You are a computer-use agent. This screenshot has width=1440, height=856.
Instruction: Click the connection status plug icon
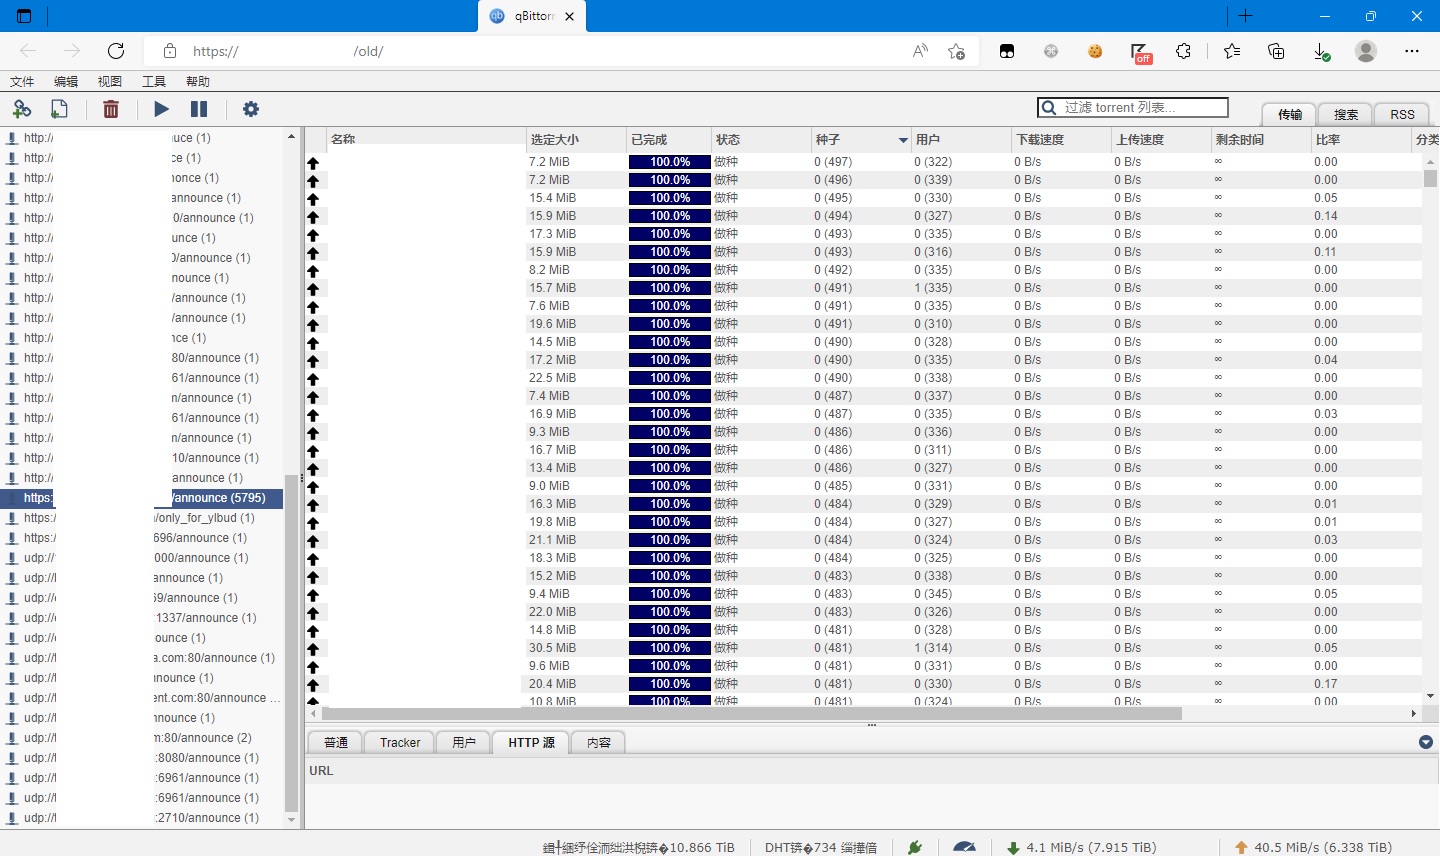[x=914, y=847]
